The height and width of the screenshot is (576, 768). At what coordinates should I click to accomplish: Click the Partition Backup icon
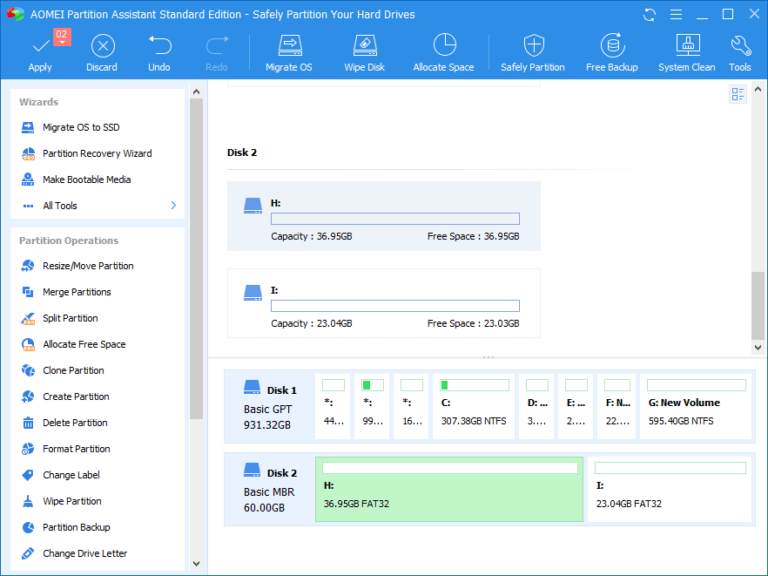28,527
